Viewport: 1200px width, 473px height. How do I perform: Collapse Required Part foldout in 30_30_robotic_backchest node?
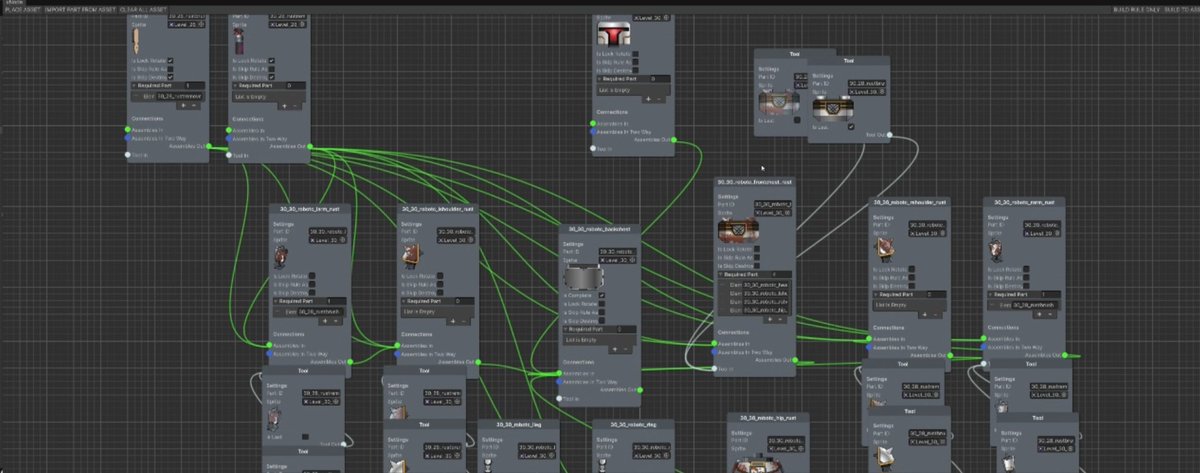point(567,329)
